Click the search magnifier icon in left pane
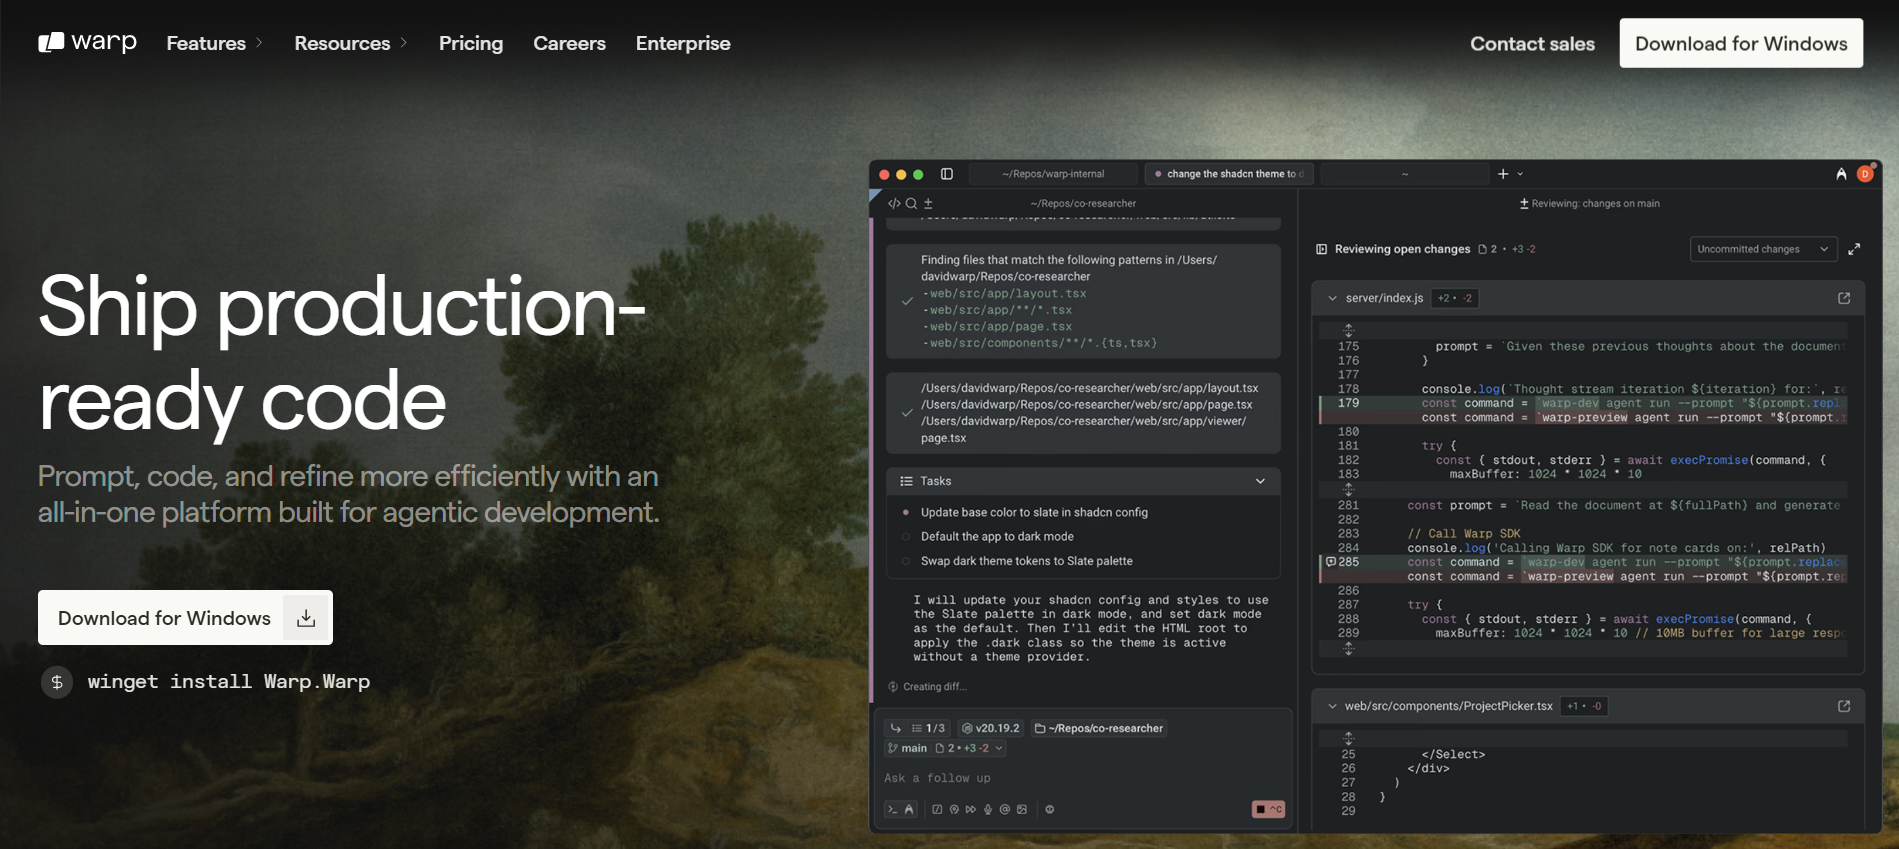 911,203
